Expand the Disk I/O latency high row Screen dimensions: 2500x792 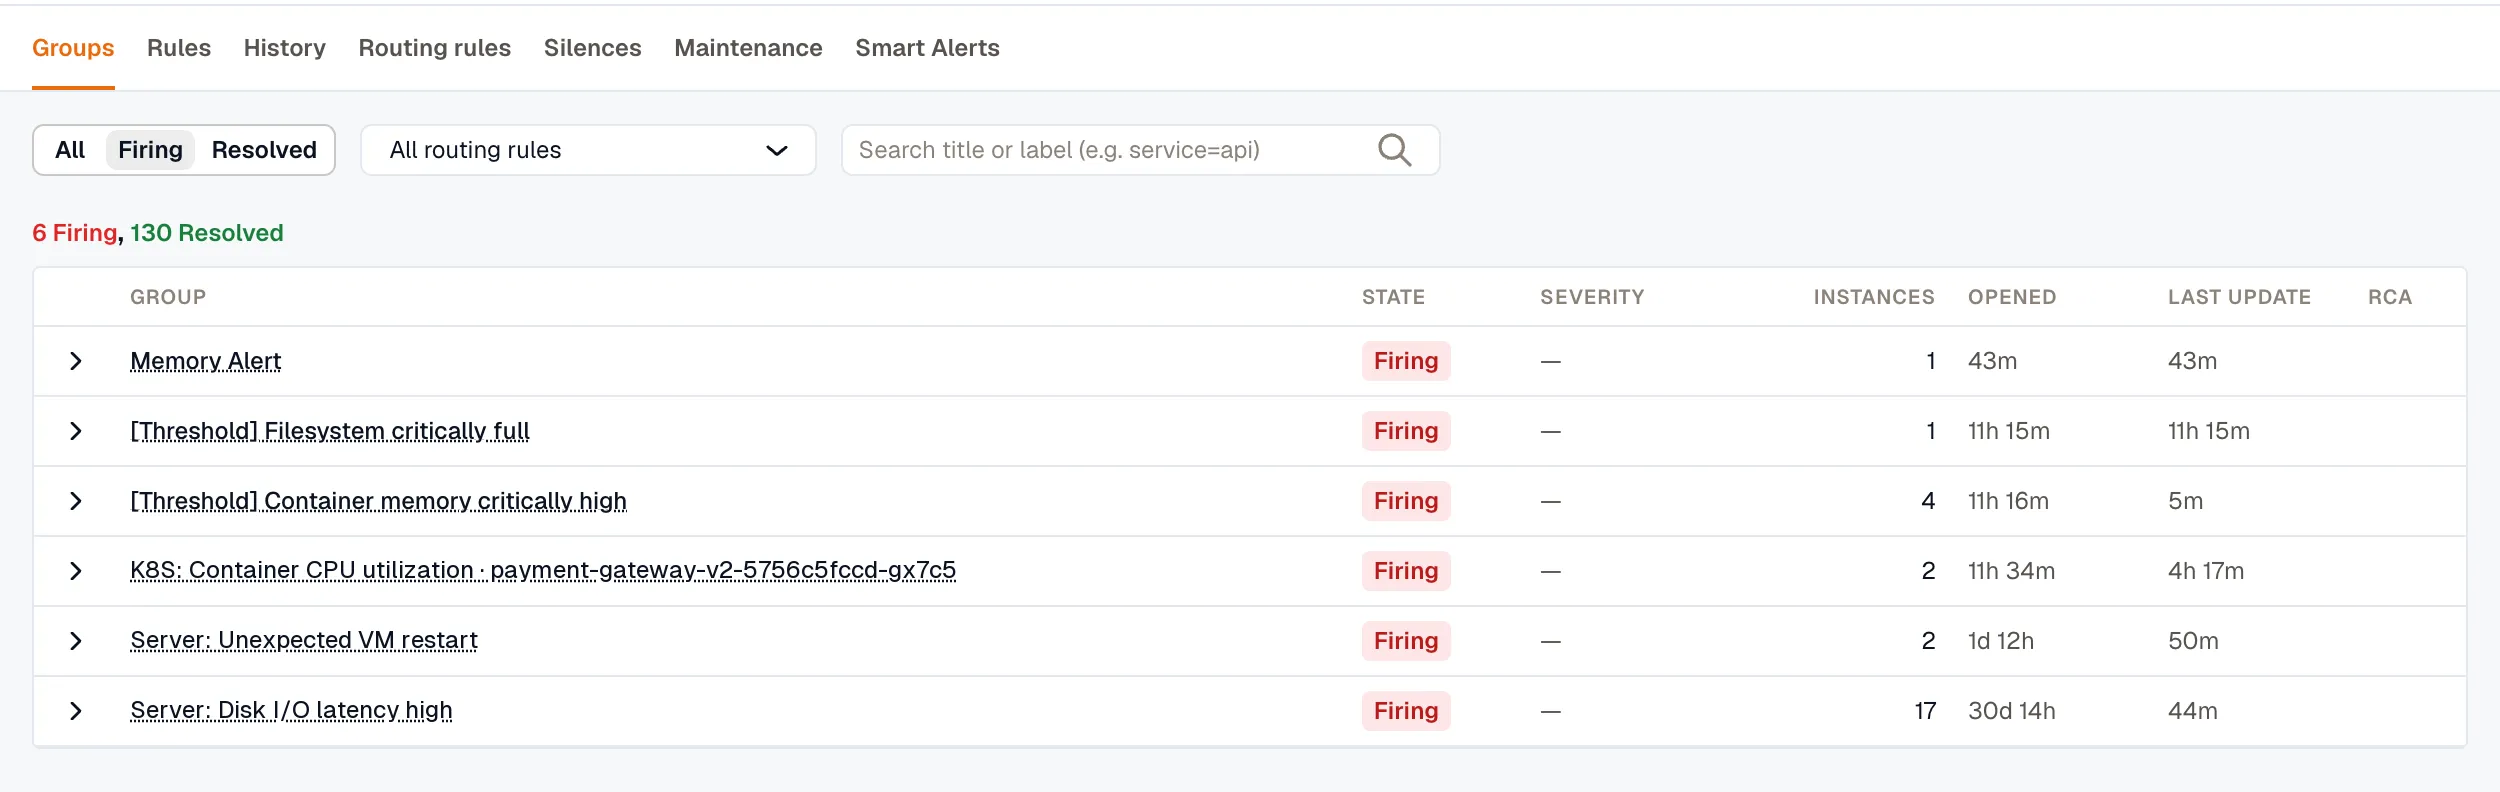tap(75, 711)
